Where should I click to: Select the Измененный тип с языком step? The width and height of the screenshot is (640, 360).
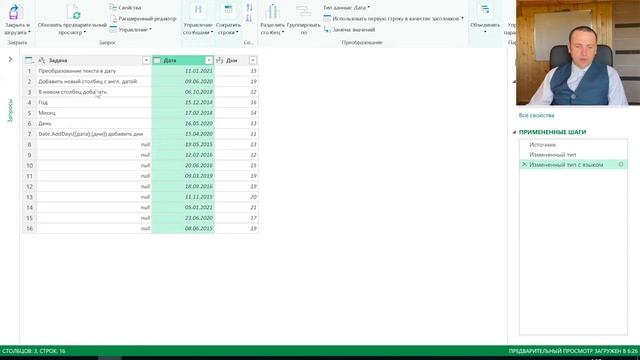coord(573,165)
